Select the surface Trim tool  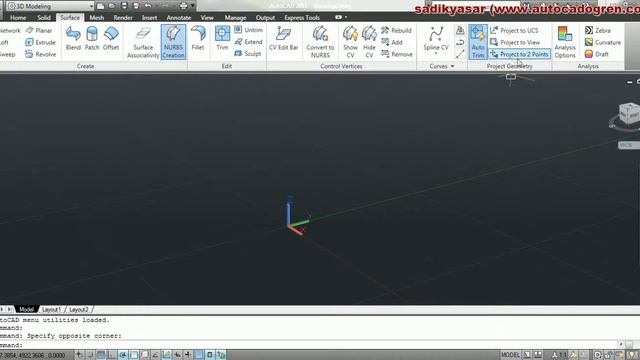click(222, 38)
